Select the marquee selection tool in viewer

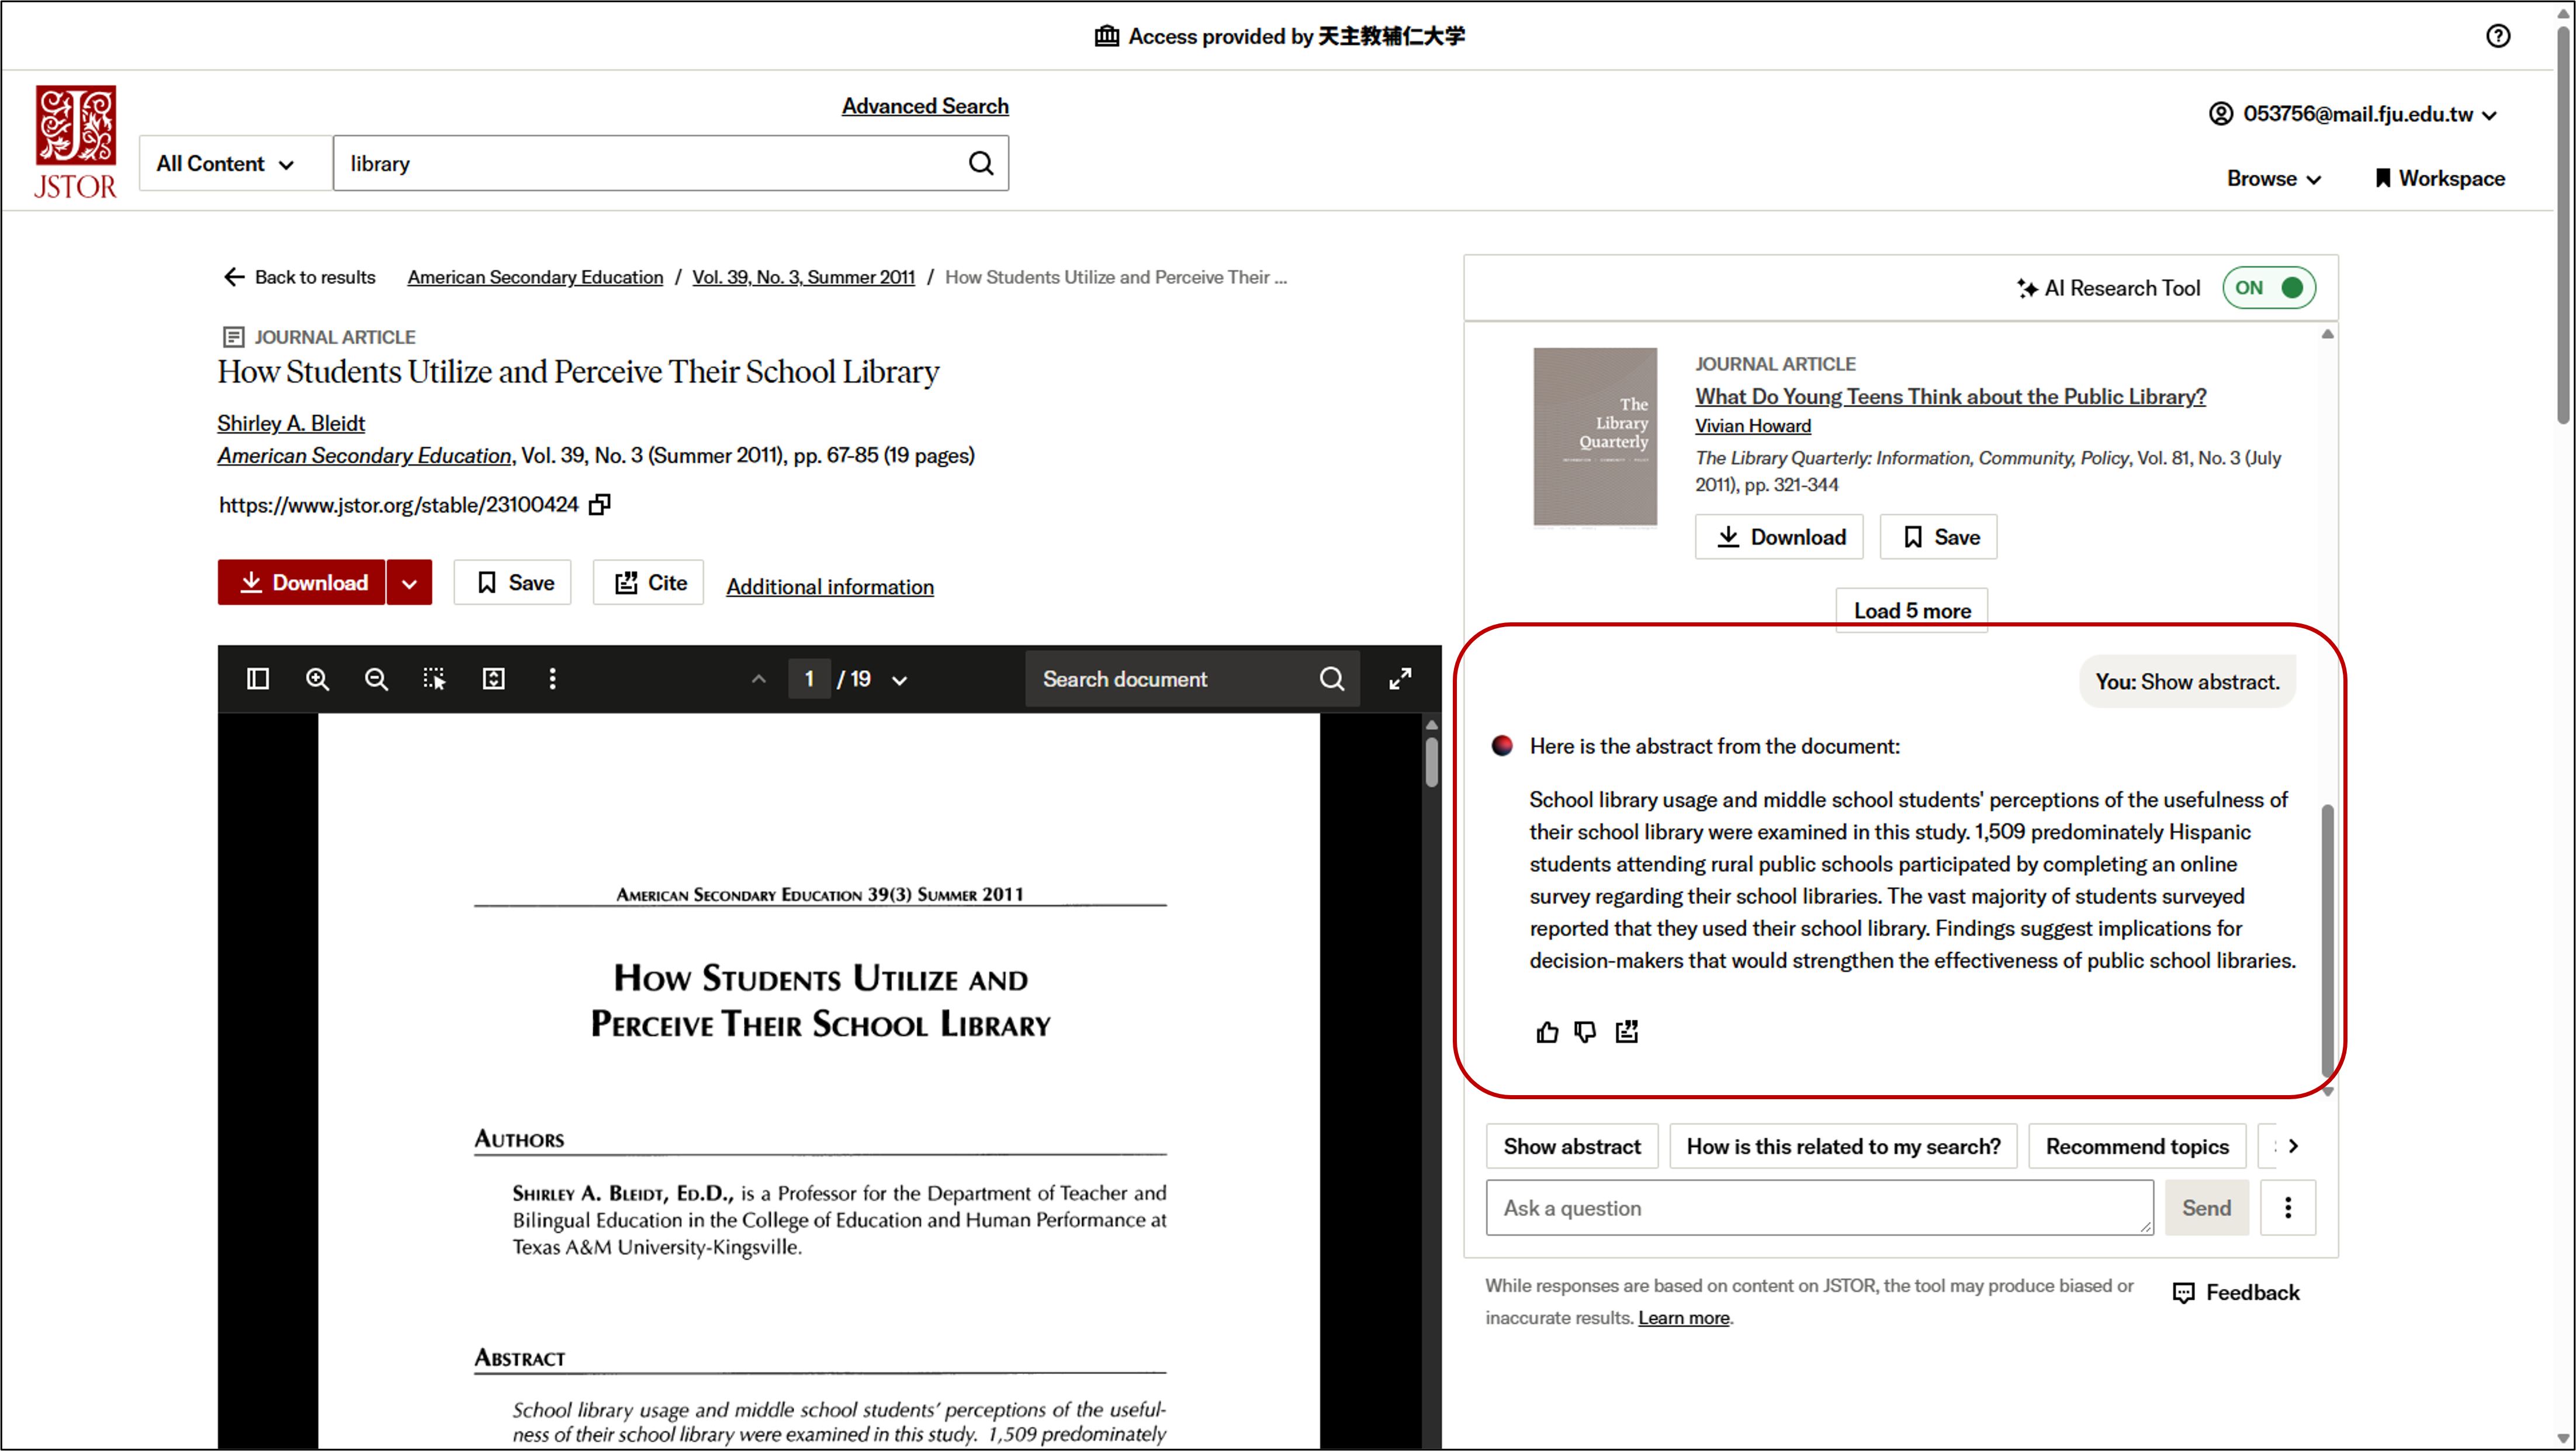(434, 679)
